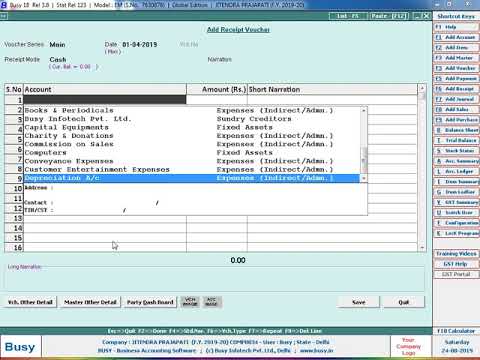This screenshot has width=480, height=360.
Task: Open Acc. Summary shortcut
Action: click(456, 161)
